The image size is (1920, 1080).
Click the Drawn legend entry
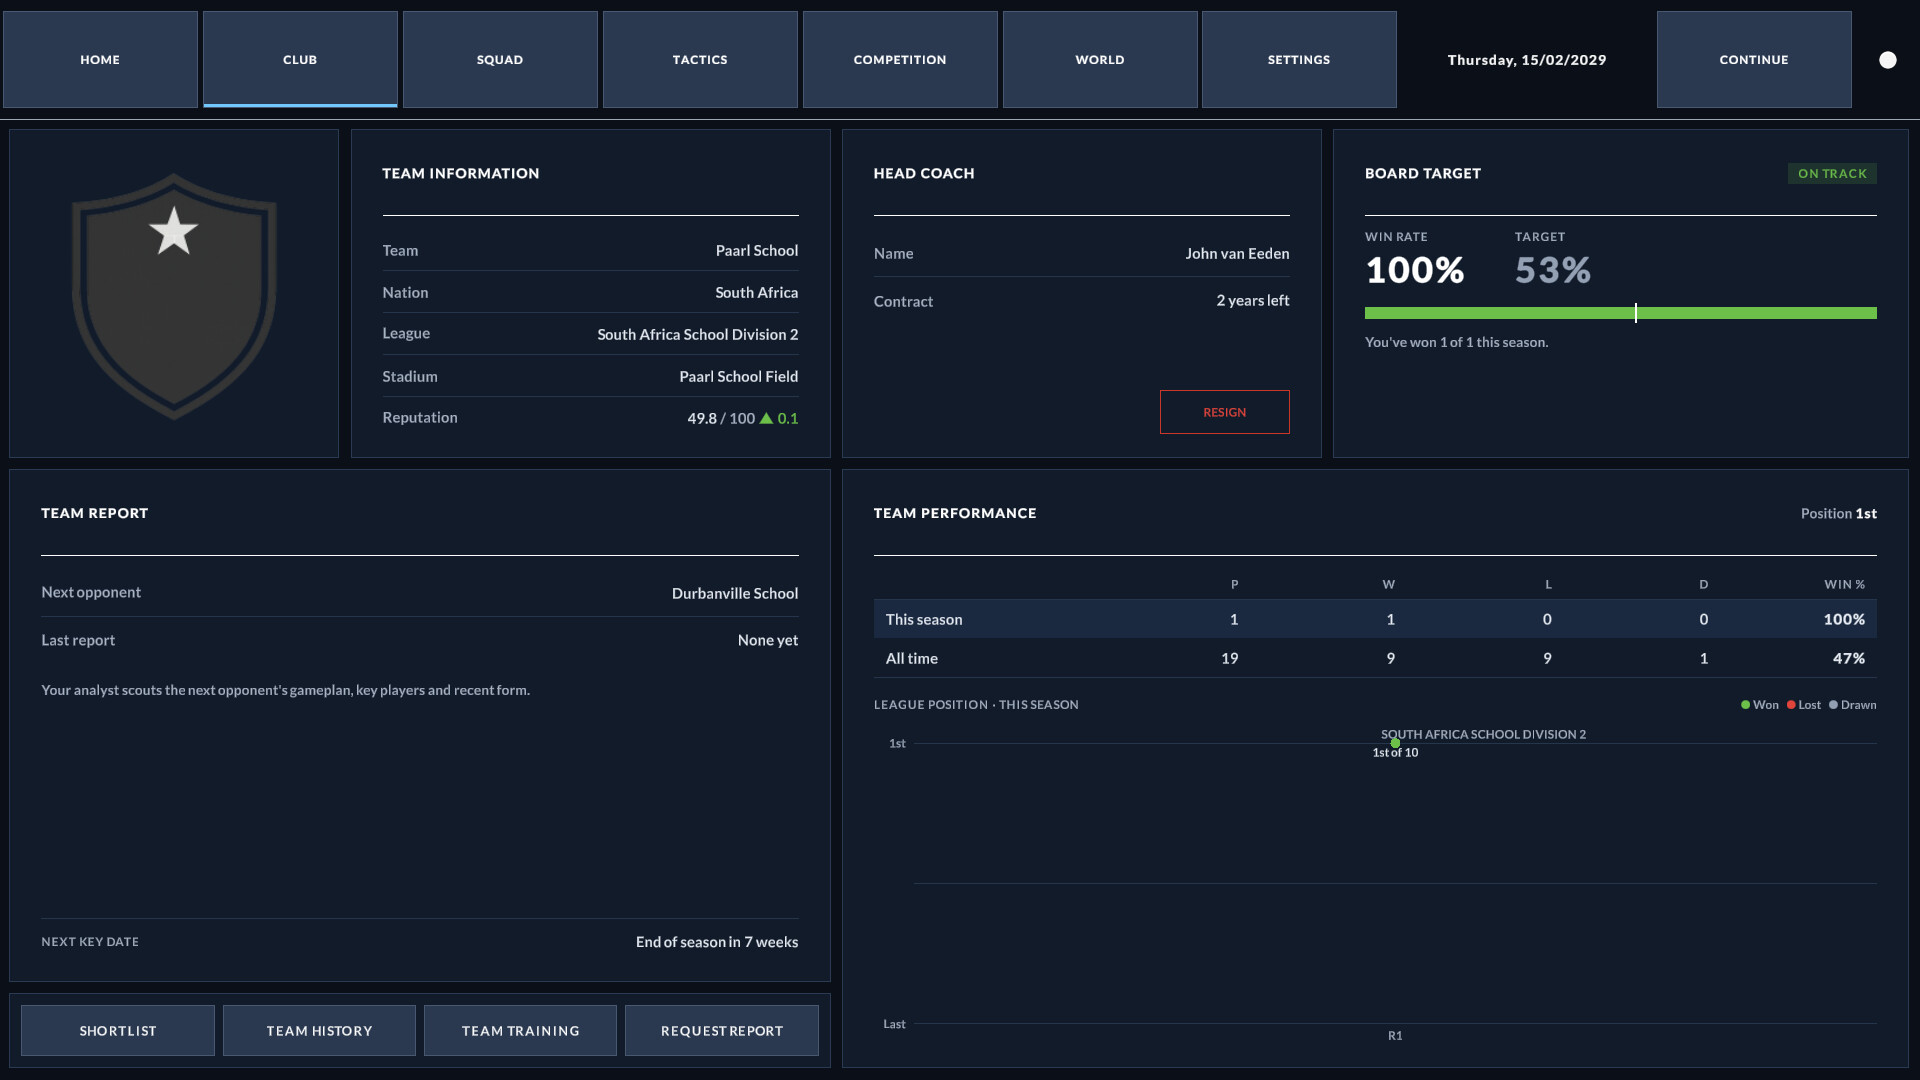(1853, 705)
